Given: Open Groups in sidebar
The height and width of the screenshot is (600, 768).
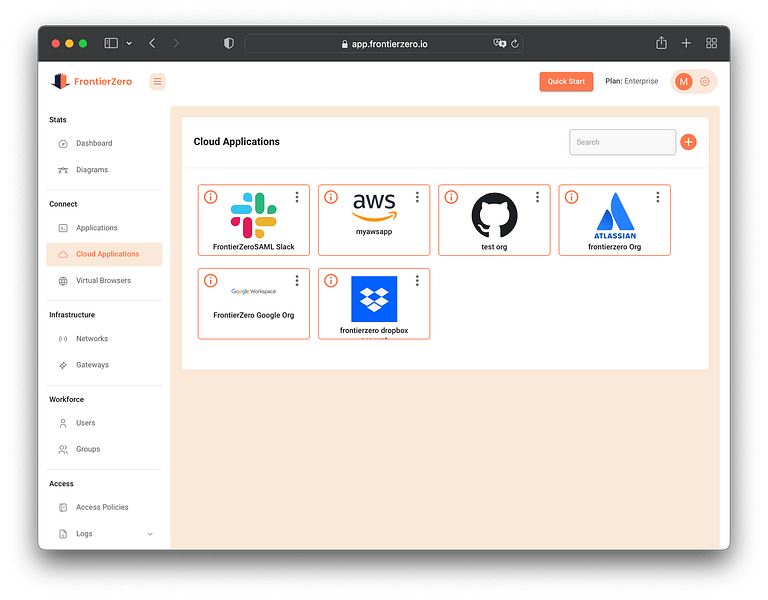Looking at the screenshot, I should pyautogui.click(x=104, y=449).
